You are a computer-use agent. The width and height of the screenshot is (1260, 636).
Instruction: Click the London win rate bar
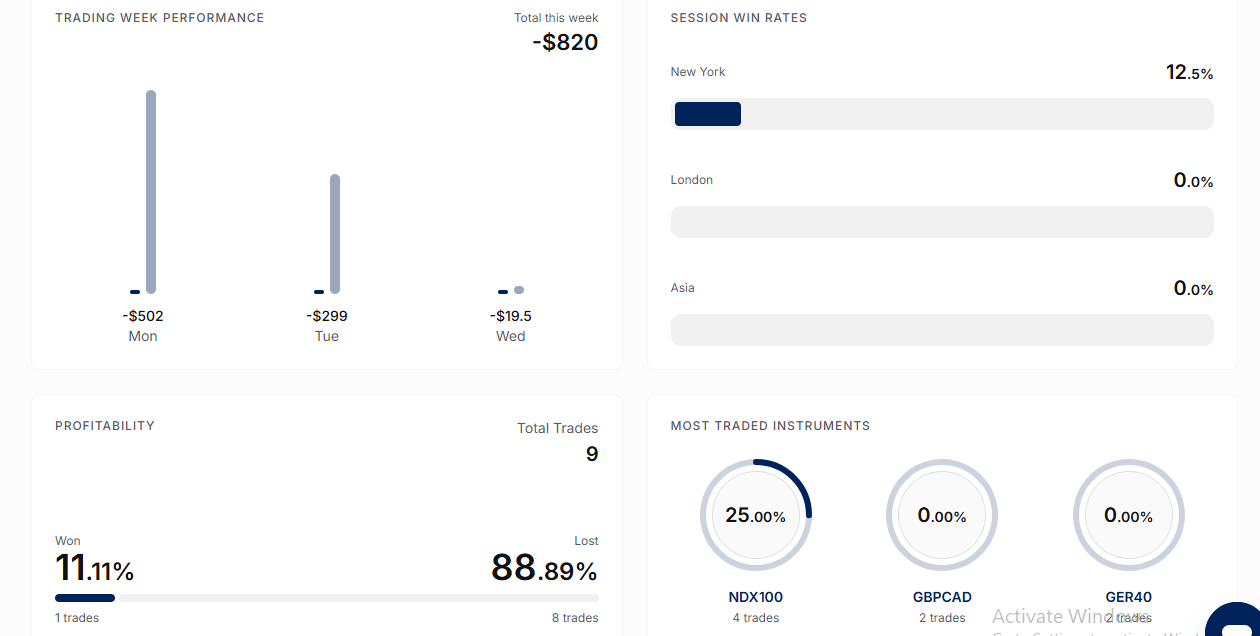click(942, 222)
